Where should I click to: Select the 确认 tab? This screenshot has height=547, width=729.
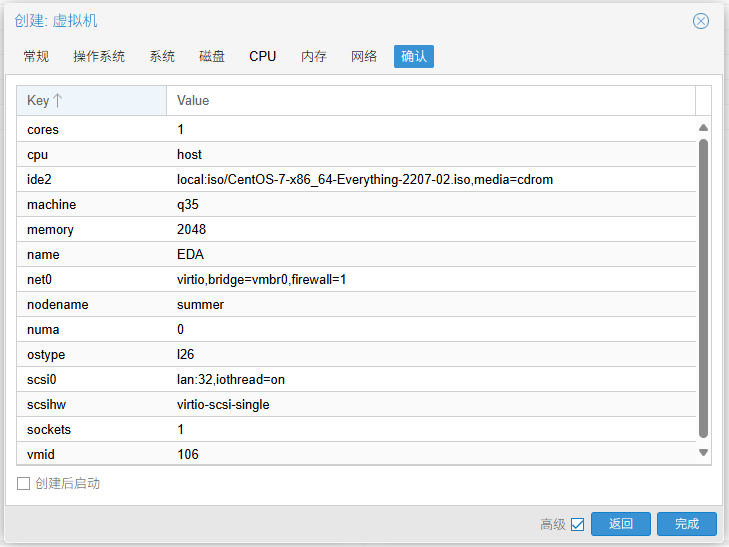[x=414, y=56]
